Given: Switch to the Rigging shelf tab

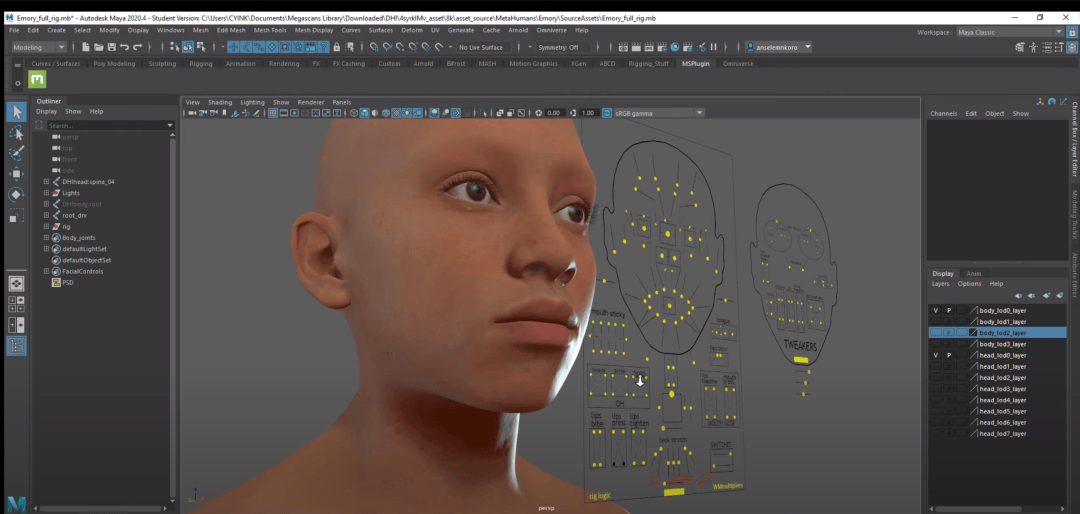Looking at the screenshot, I should pyautogui.click(x=201, y=63).
